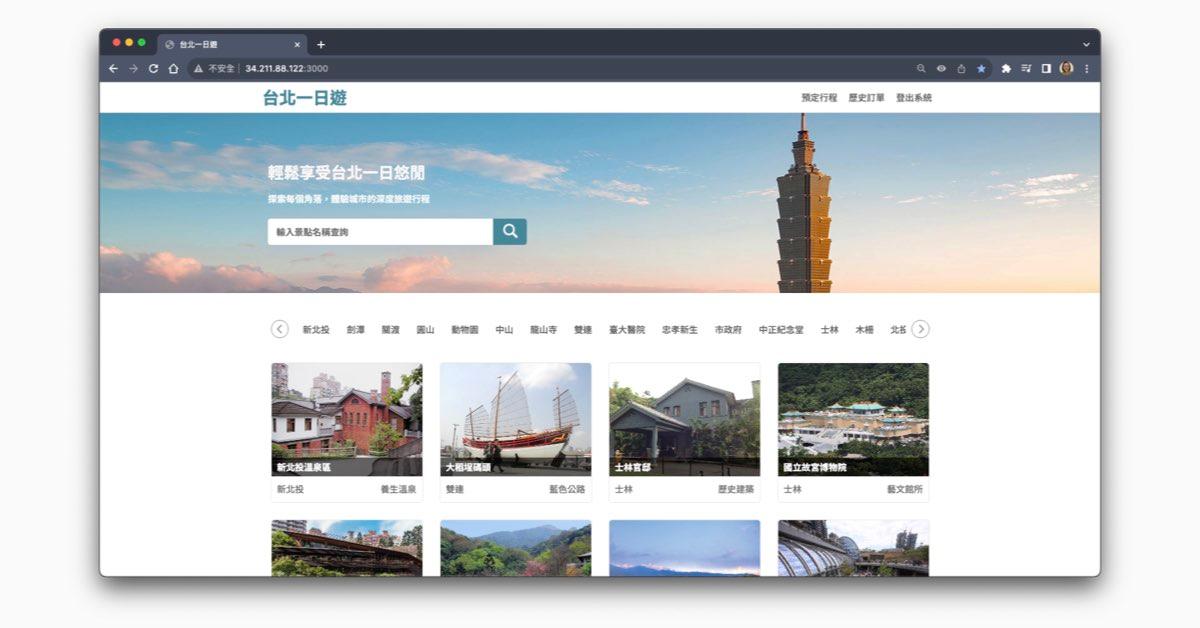Select the 台北一日遊 browser tab
1200x628 pixels.
(232, 45)
